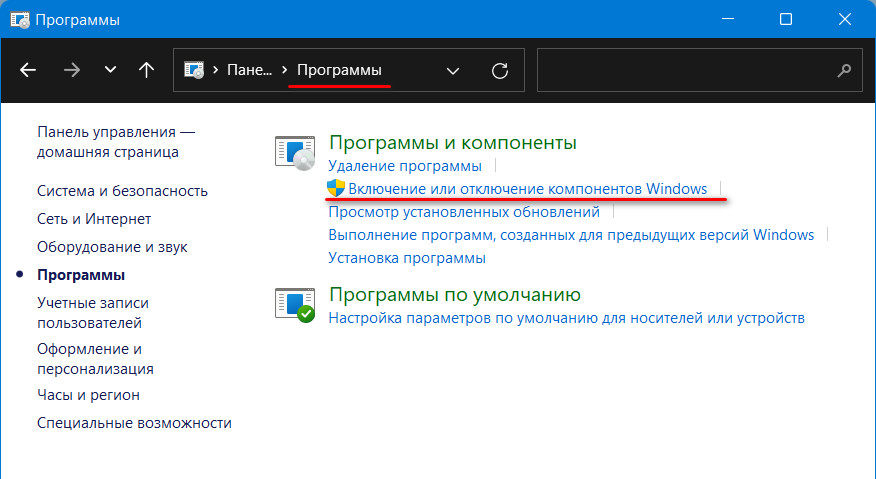
Task: Click 'Удаление программы' link
Action: tap(405, 166)
